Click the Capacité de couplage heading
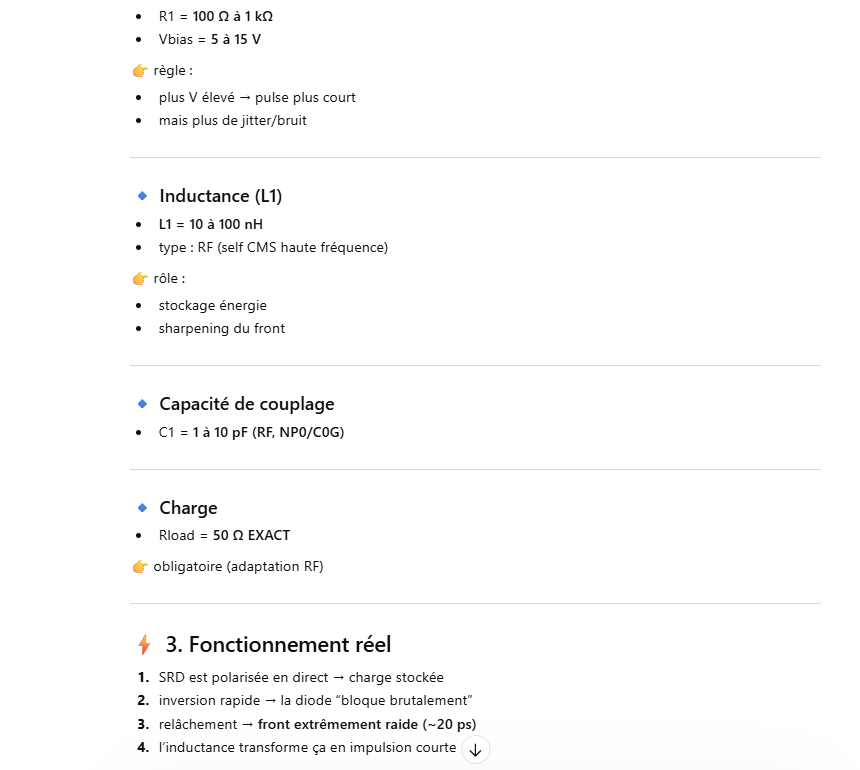 coord(247,404)
